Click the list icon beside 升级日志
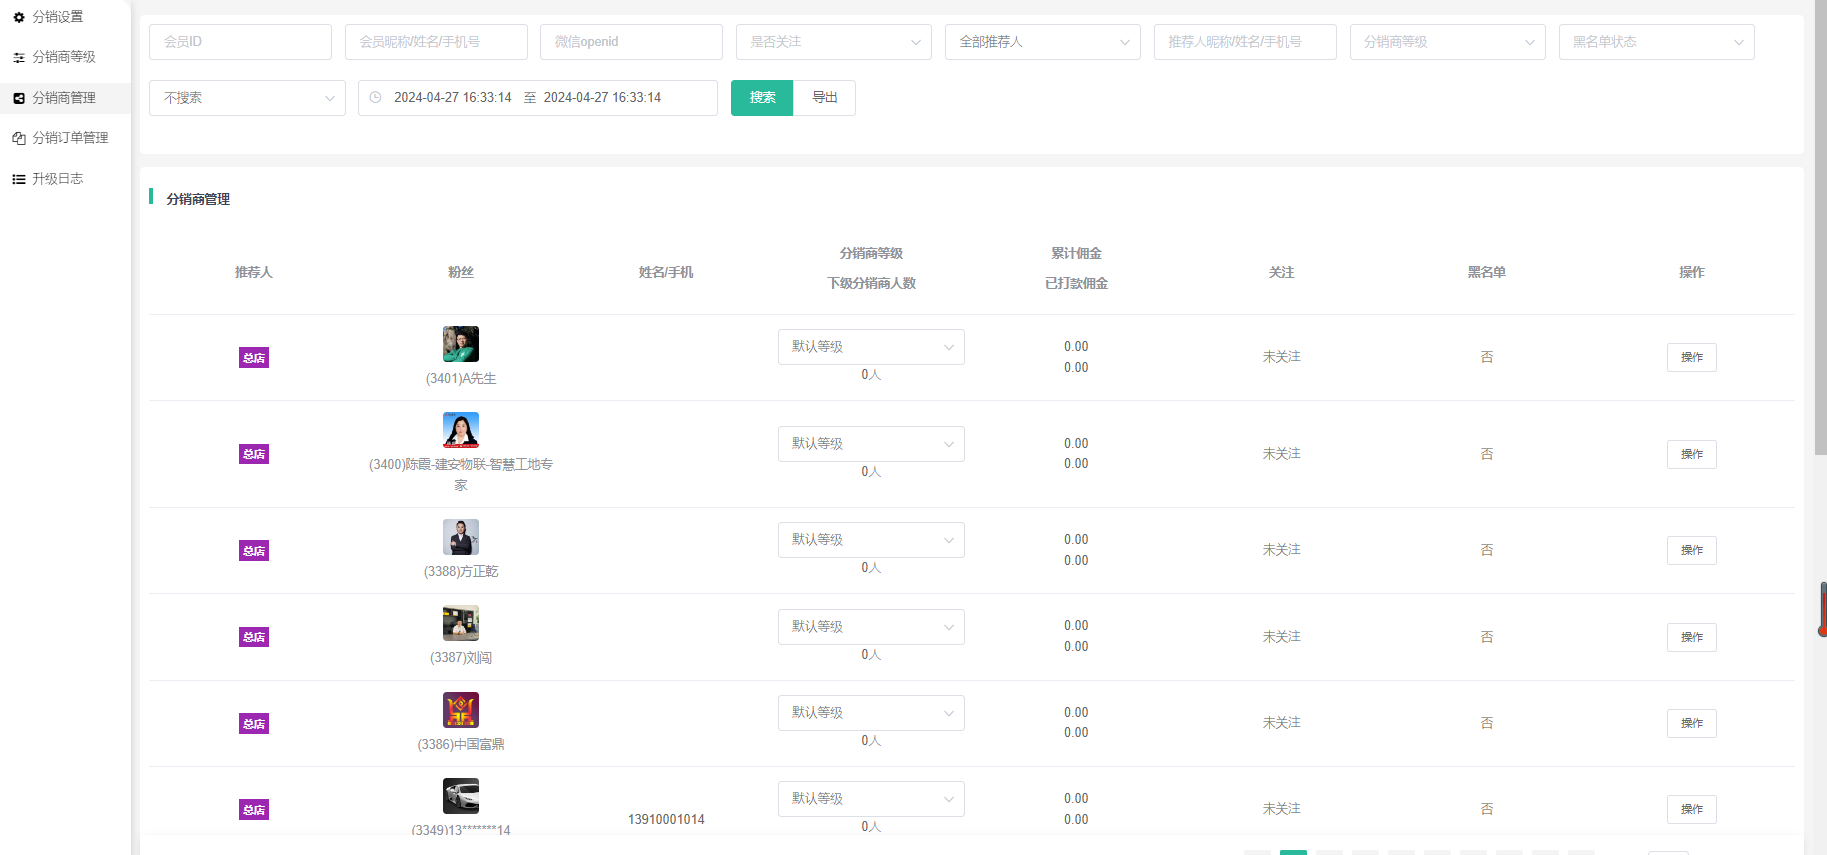The height and width of the screenshot is (855, 1827). [19, 179]
